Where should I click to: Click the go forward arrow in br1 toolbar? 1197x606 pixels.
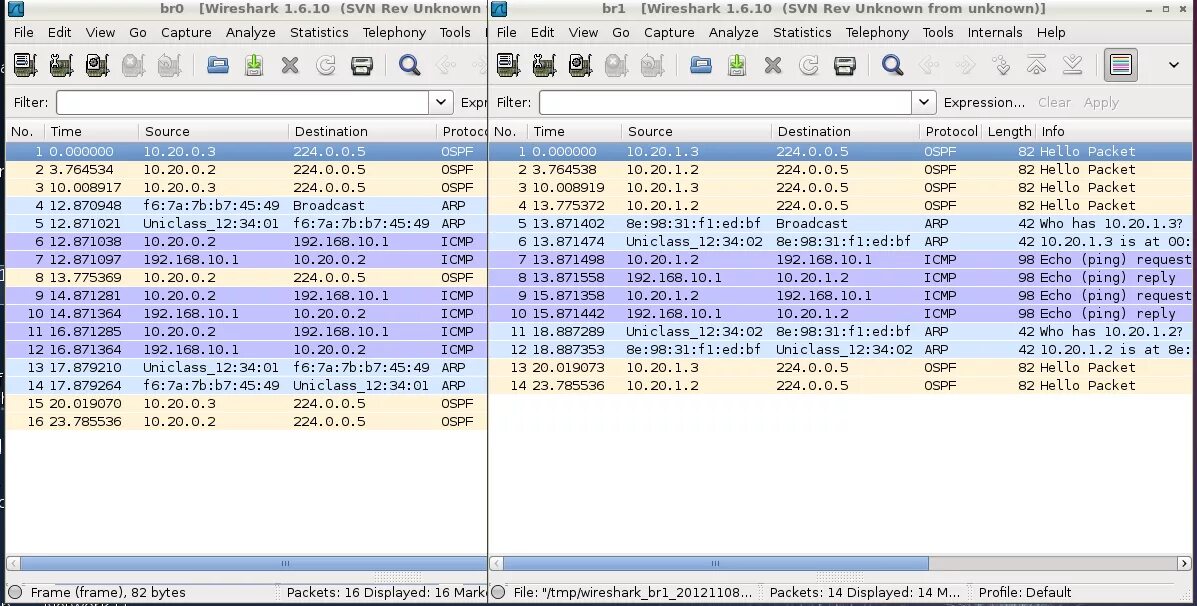pyautogui.click(x=965, y=66)
